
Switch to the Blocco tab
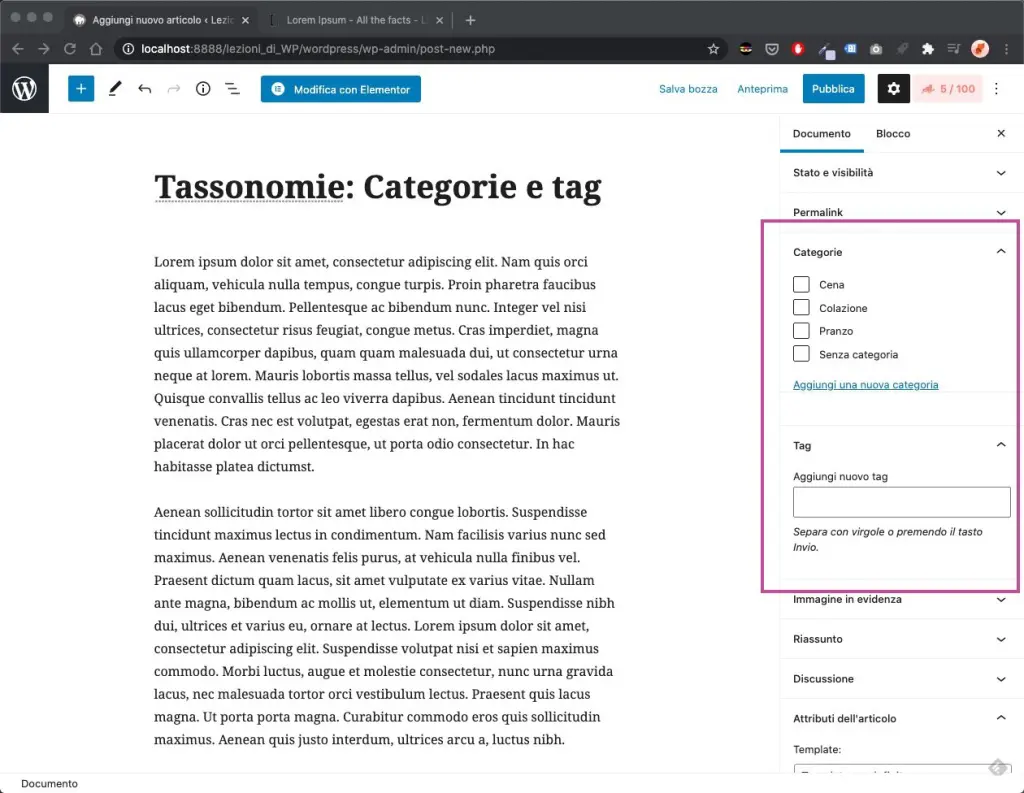point(893,133)
